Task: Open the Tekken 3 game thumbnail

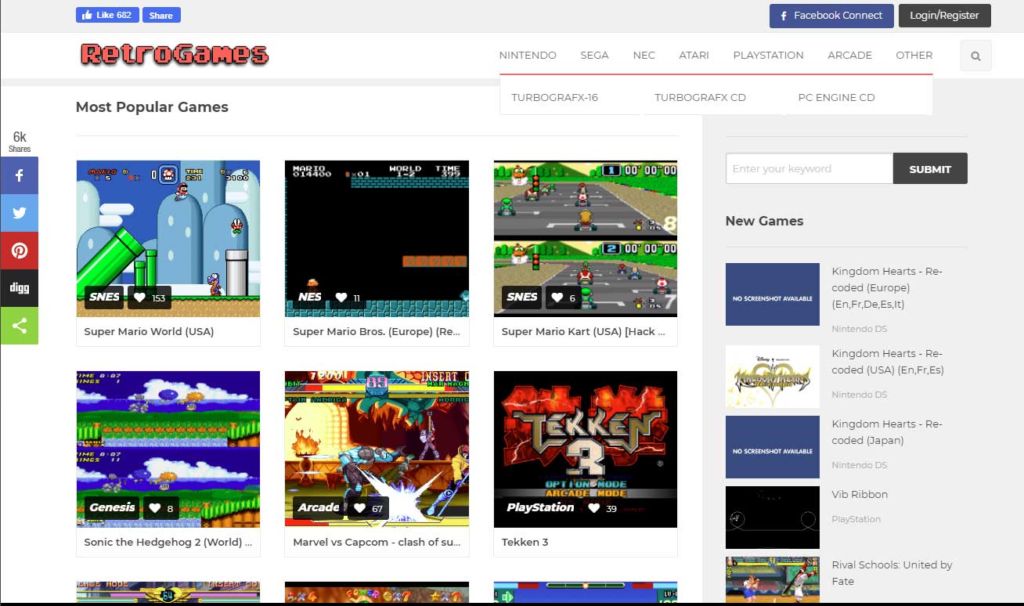Action: click(585, 449)
